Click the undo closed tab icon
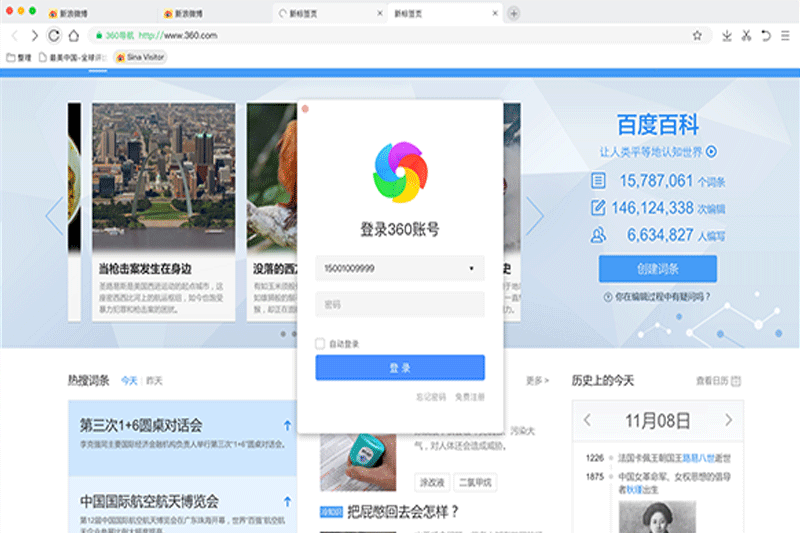The width and height of the screenshot is (800, 533). click(x=765, y=36)
